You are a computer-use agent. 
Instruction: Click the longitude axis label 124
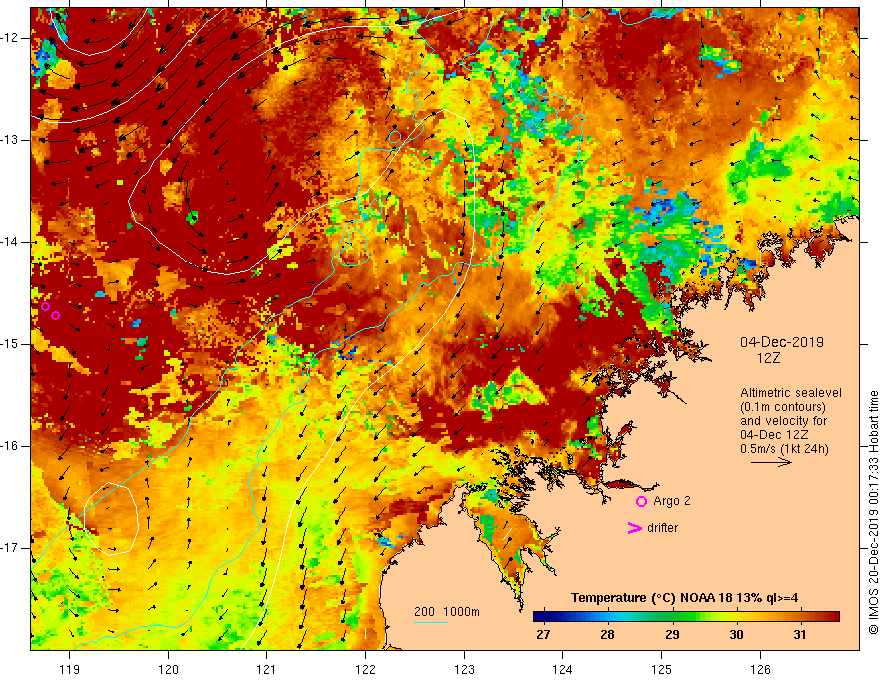pos(563,669)
